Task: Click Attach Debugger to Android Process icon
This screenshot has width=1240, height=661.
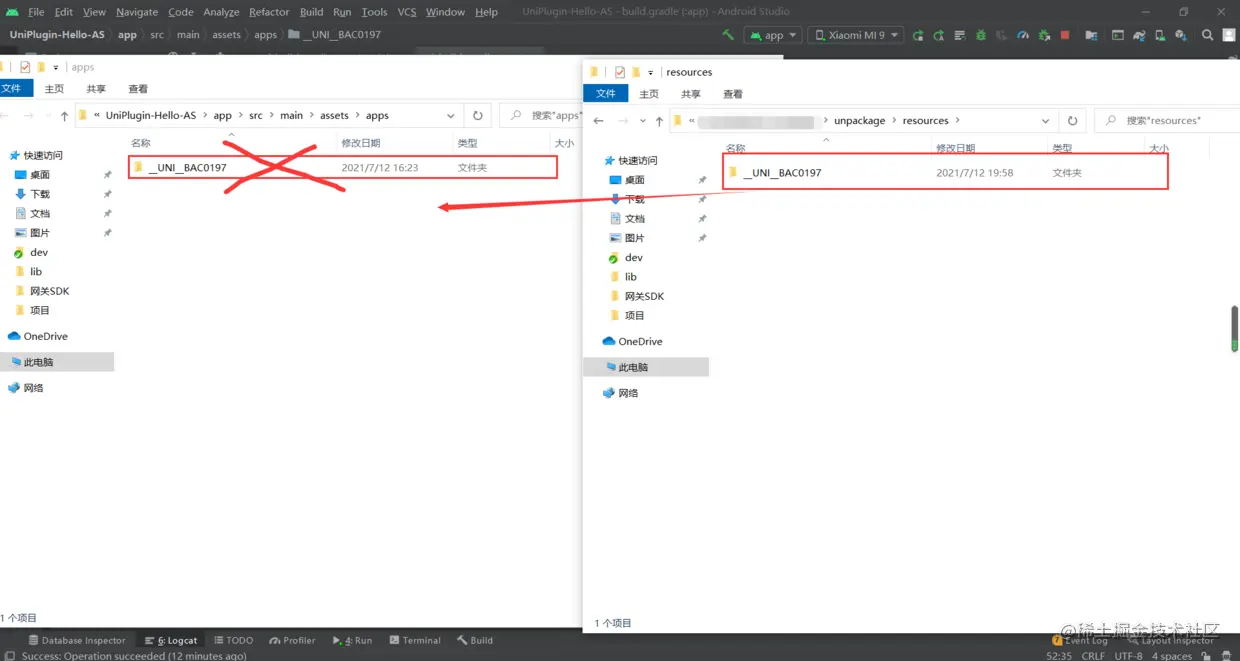Action: (1044, 35)
